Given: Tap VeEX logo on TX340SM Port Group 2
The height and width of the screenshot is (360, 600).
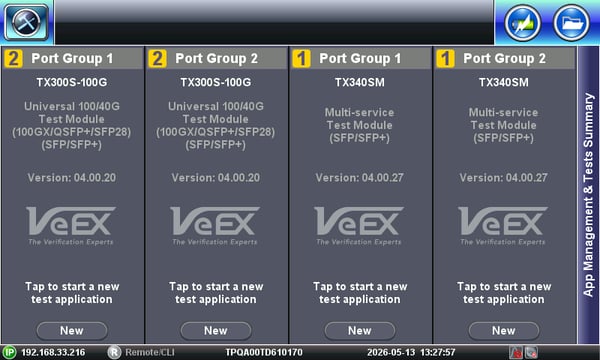Looking at the screenshot, I should (502, 226).
